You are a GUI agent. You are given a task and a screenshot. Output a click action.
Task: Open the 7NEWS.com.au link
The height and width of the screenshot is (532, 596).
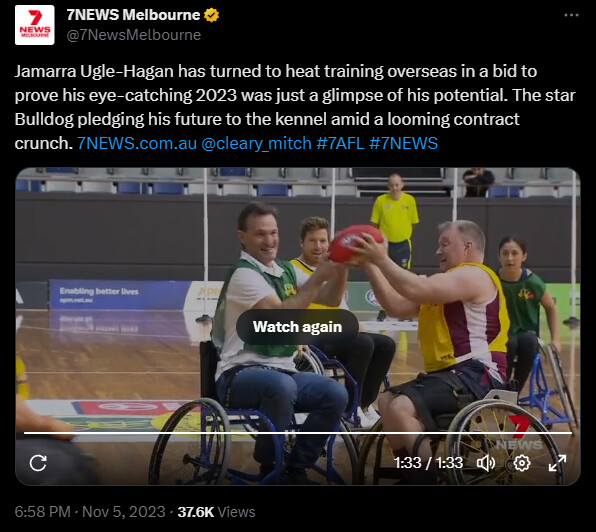137,143
